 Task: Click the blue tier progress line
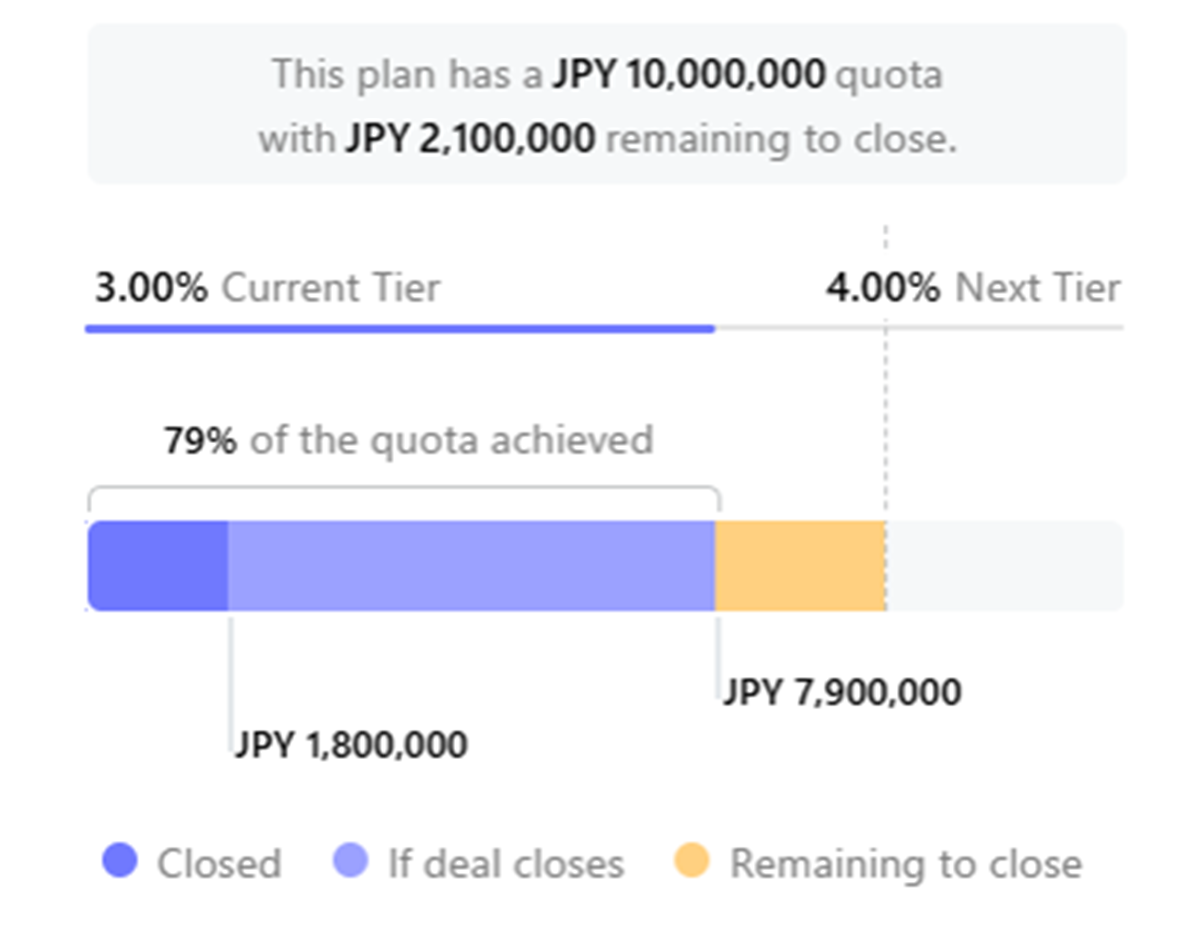(x=400, y=328)
